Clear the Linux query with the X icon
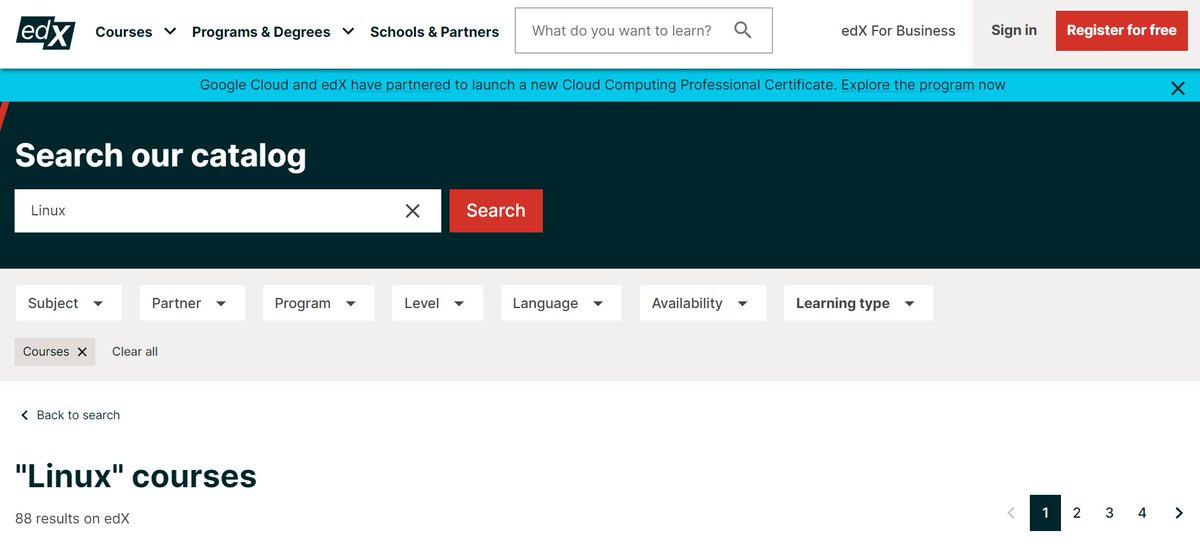 tap(413, 211)
